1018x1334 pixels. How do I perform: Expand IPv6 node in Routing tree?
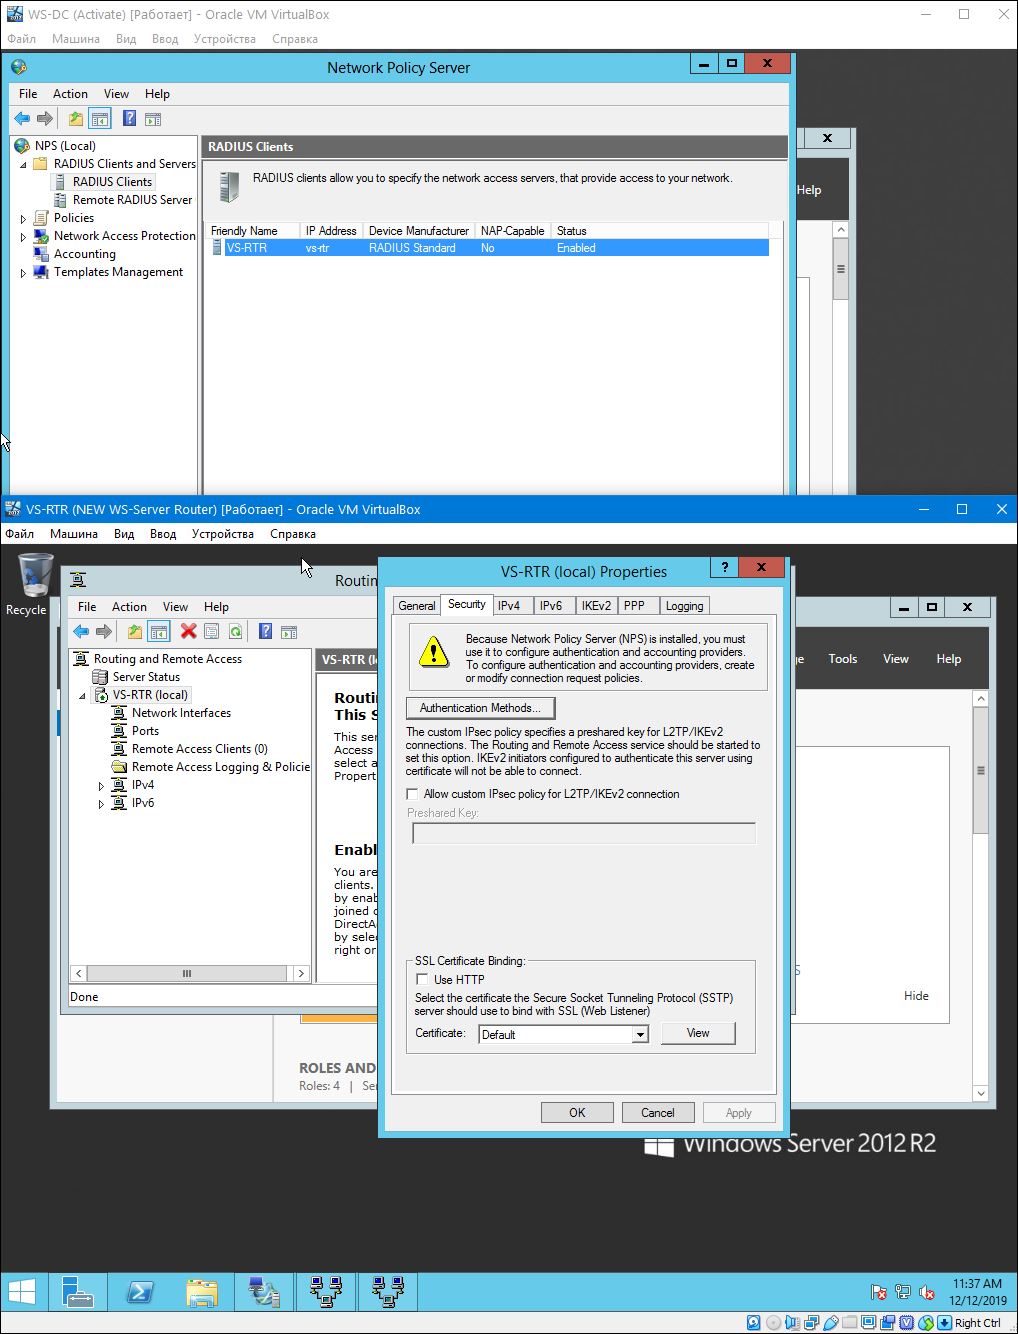[101, 804]
